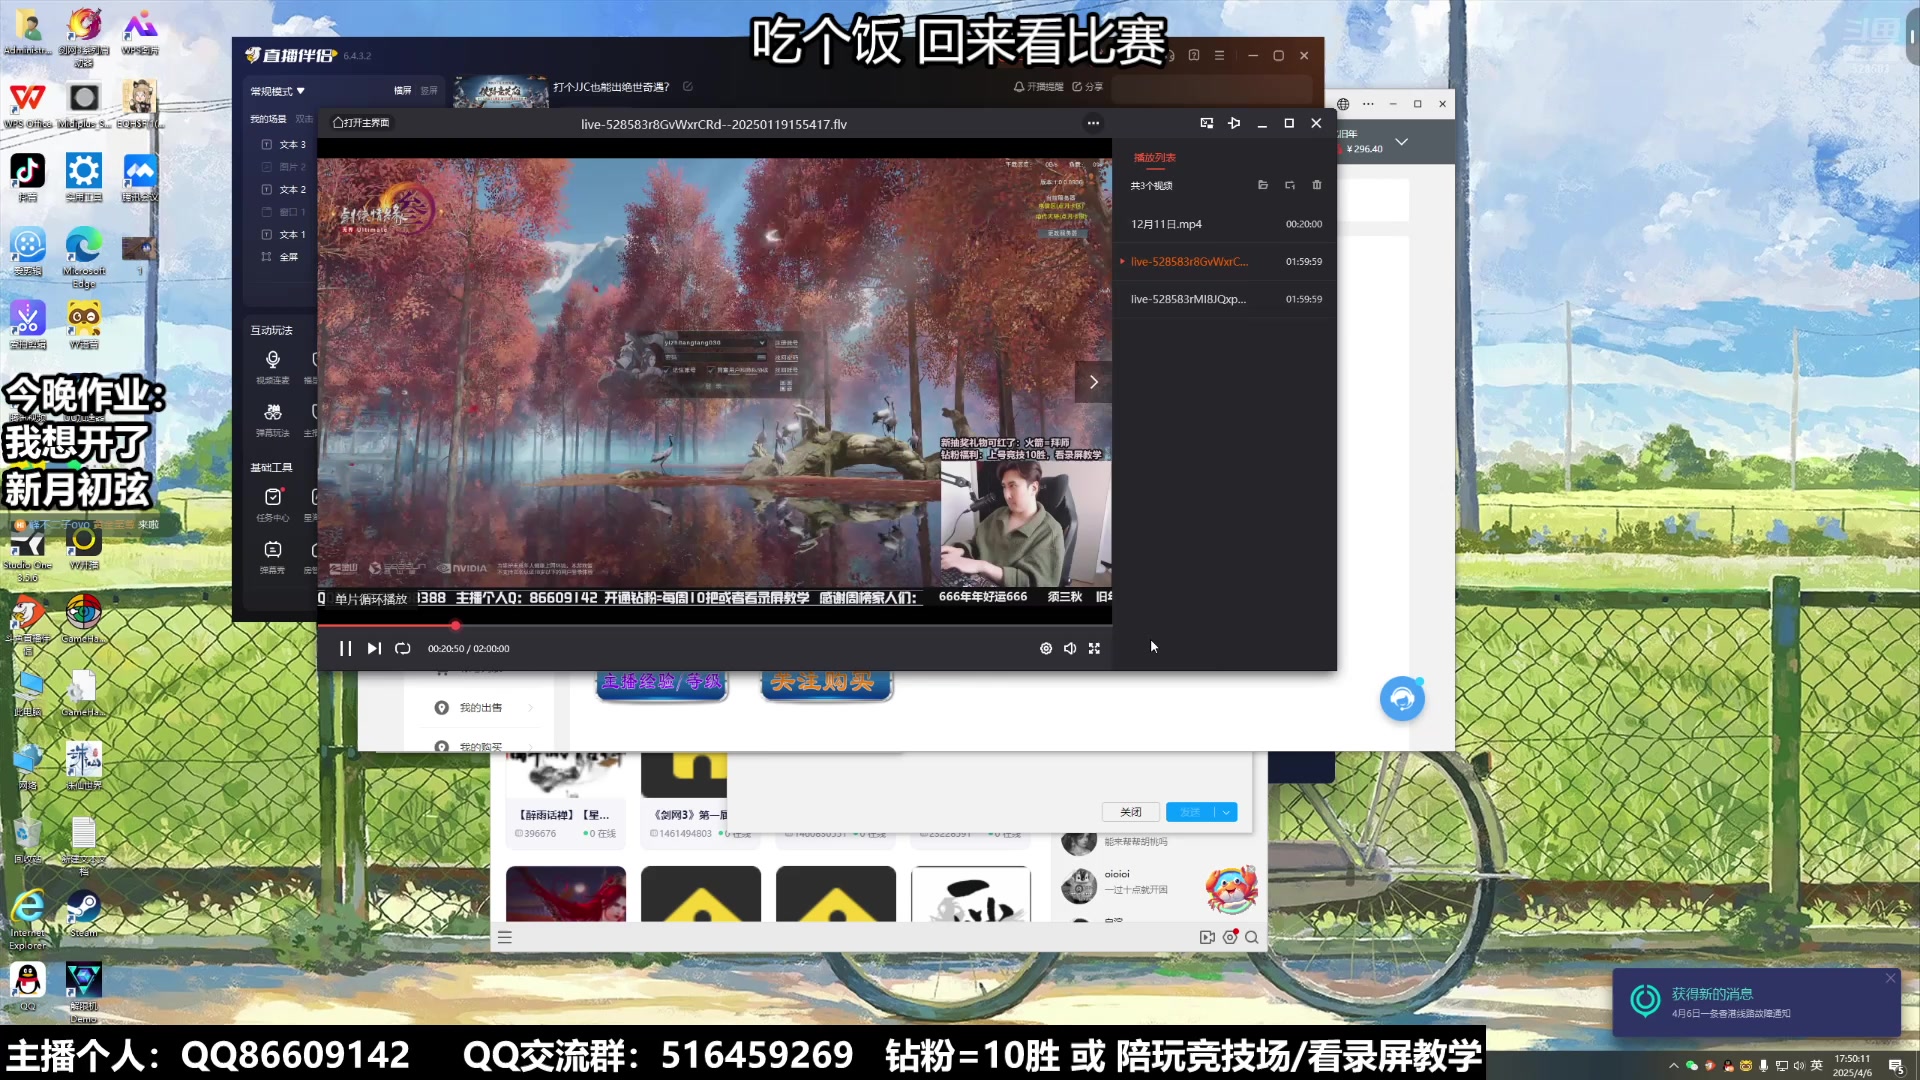The image size is (1920, 1080).
Task: Select the dimmed 窗口 1 layer
Action: 283,212
